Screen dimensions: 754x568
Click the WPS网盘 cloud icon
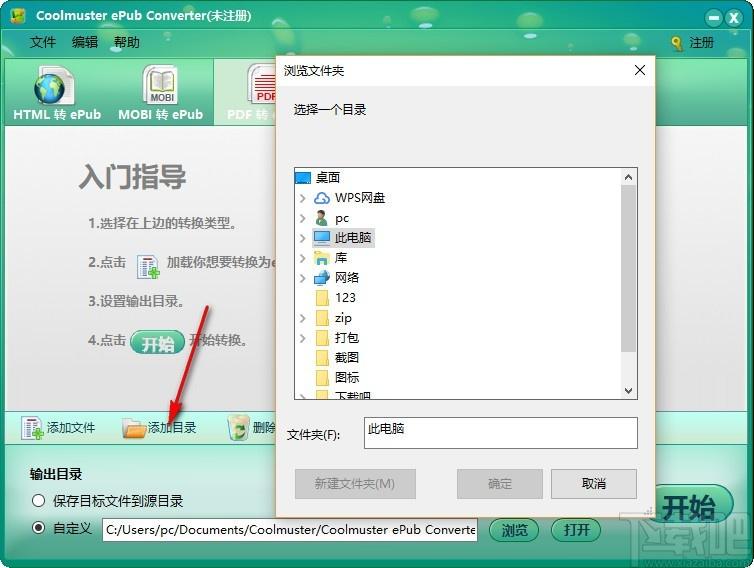pyautogui.click(x=322, y=198)
